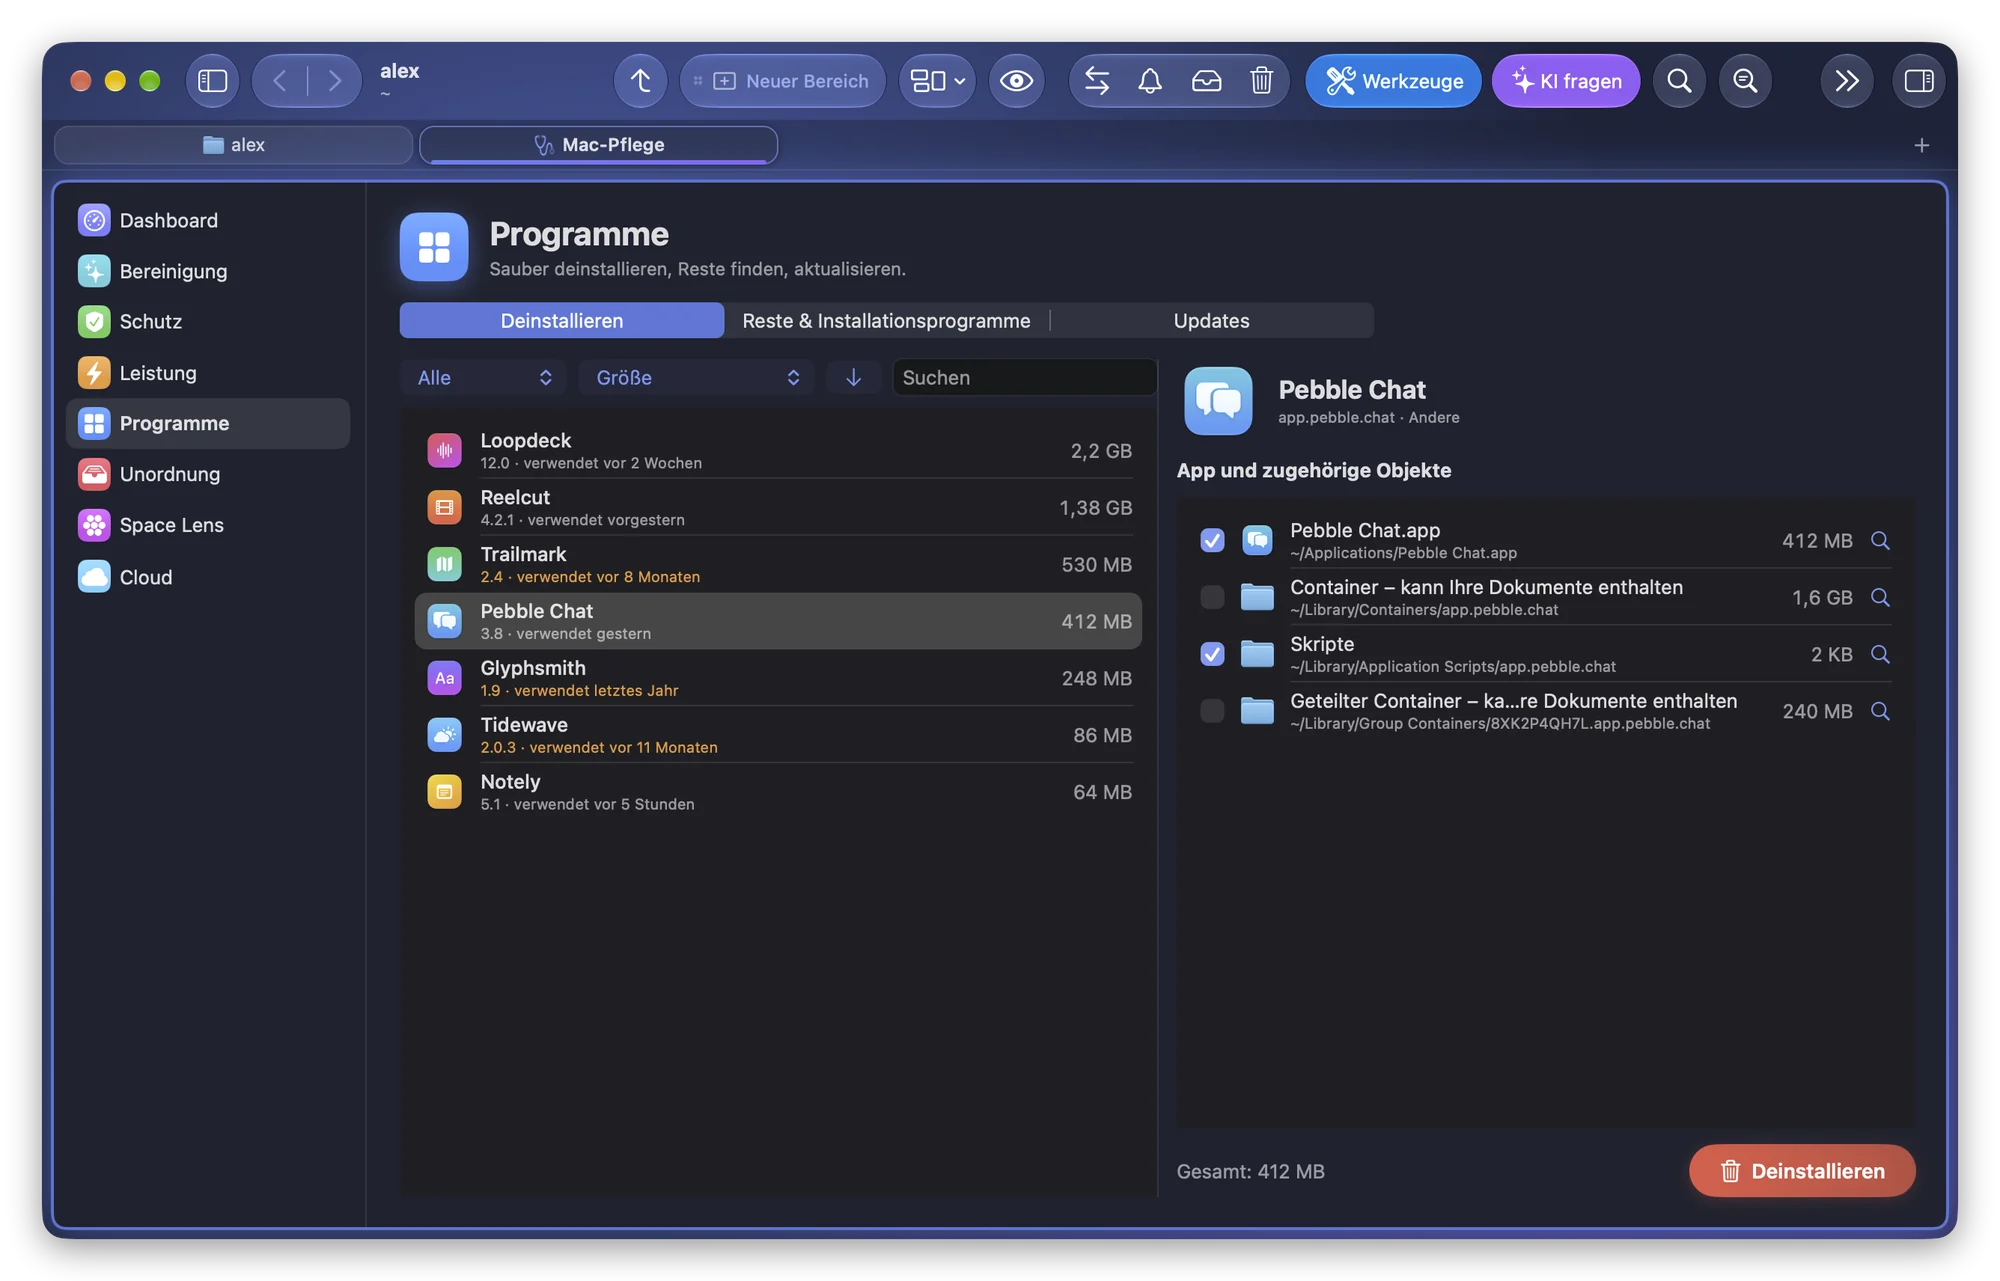
Task: Open the Größe sort dropdown
Action: point(697,378)
